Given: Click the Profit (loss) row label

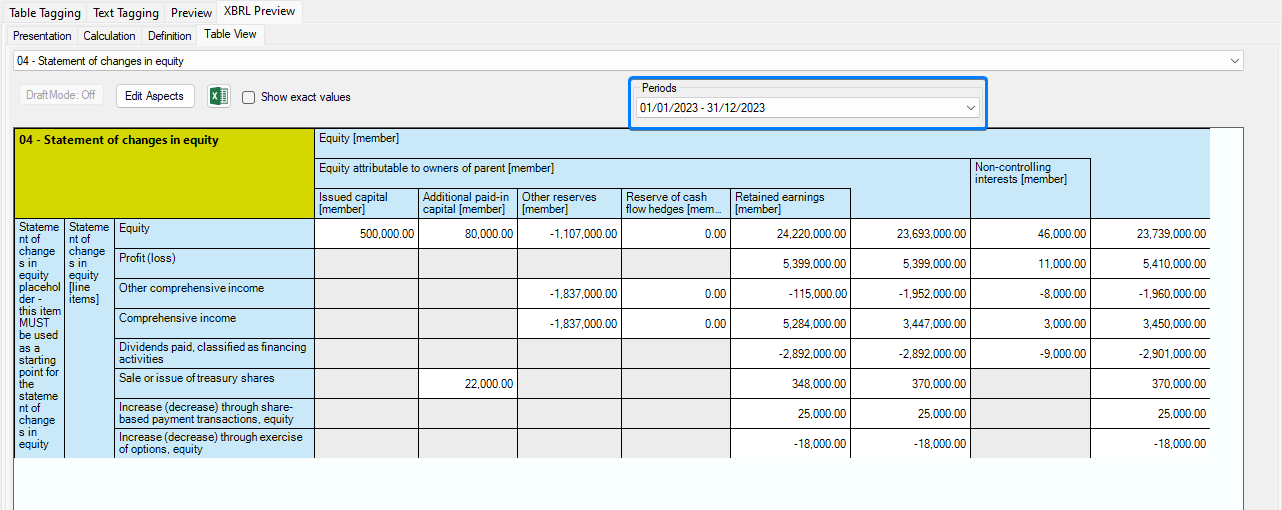Looking at the screenshot, I should click(214, 263).
